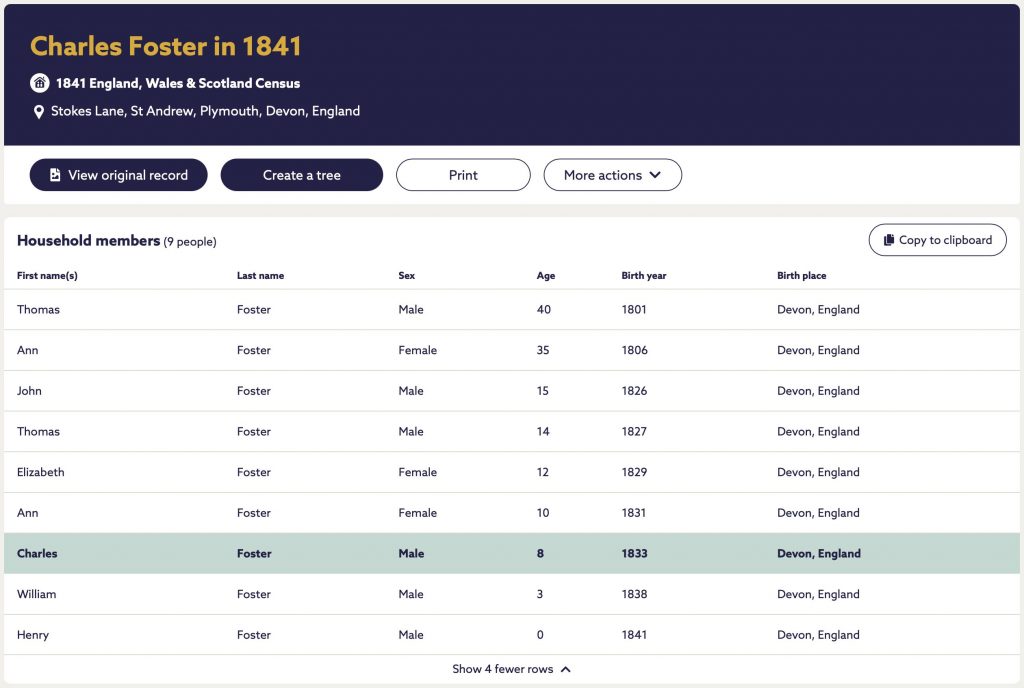This screenshot has height=688, width=1024.
Task: Click Devon, England in Henry's row
Action: pyautogui.click(x=818, y=634)
